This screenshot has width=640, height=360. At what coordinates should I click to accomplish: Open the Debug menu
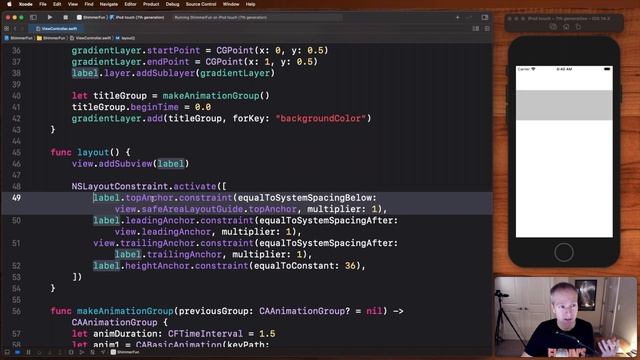(172, 4)
